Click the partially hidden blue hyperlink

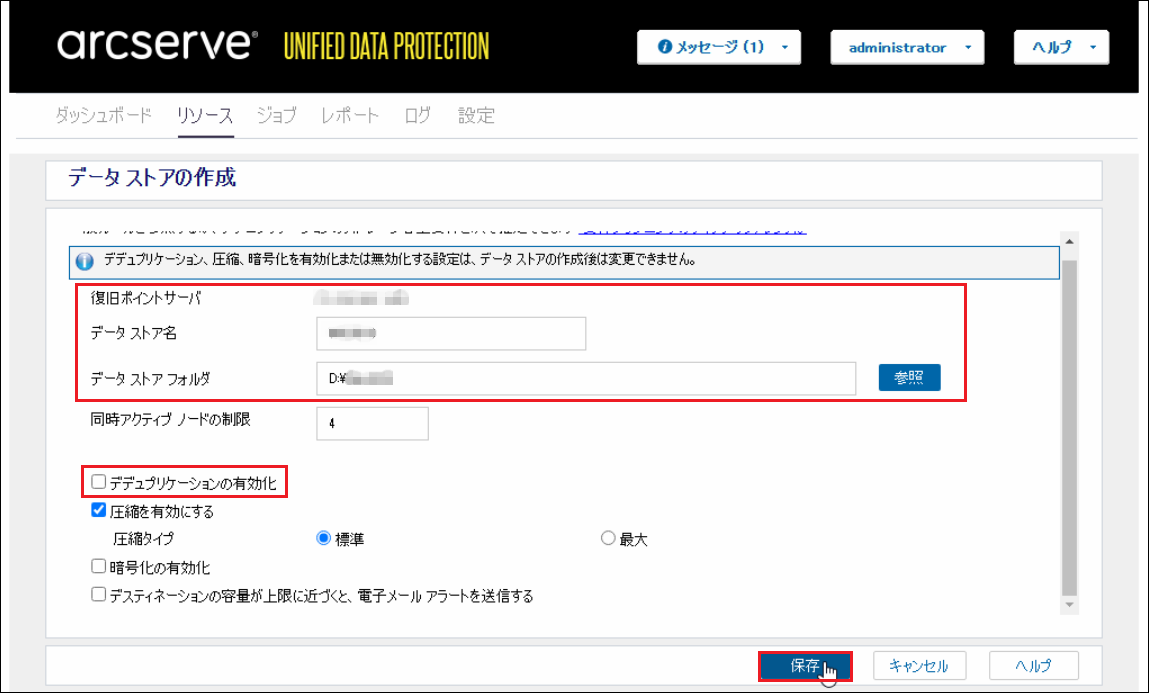pyautogui.click(x=692, y=231)
